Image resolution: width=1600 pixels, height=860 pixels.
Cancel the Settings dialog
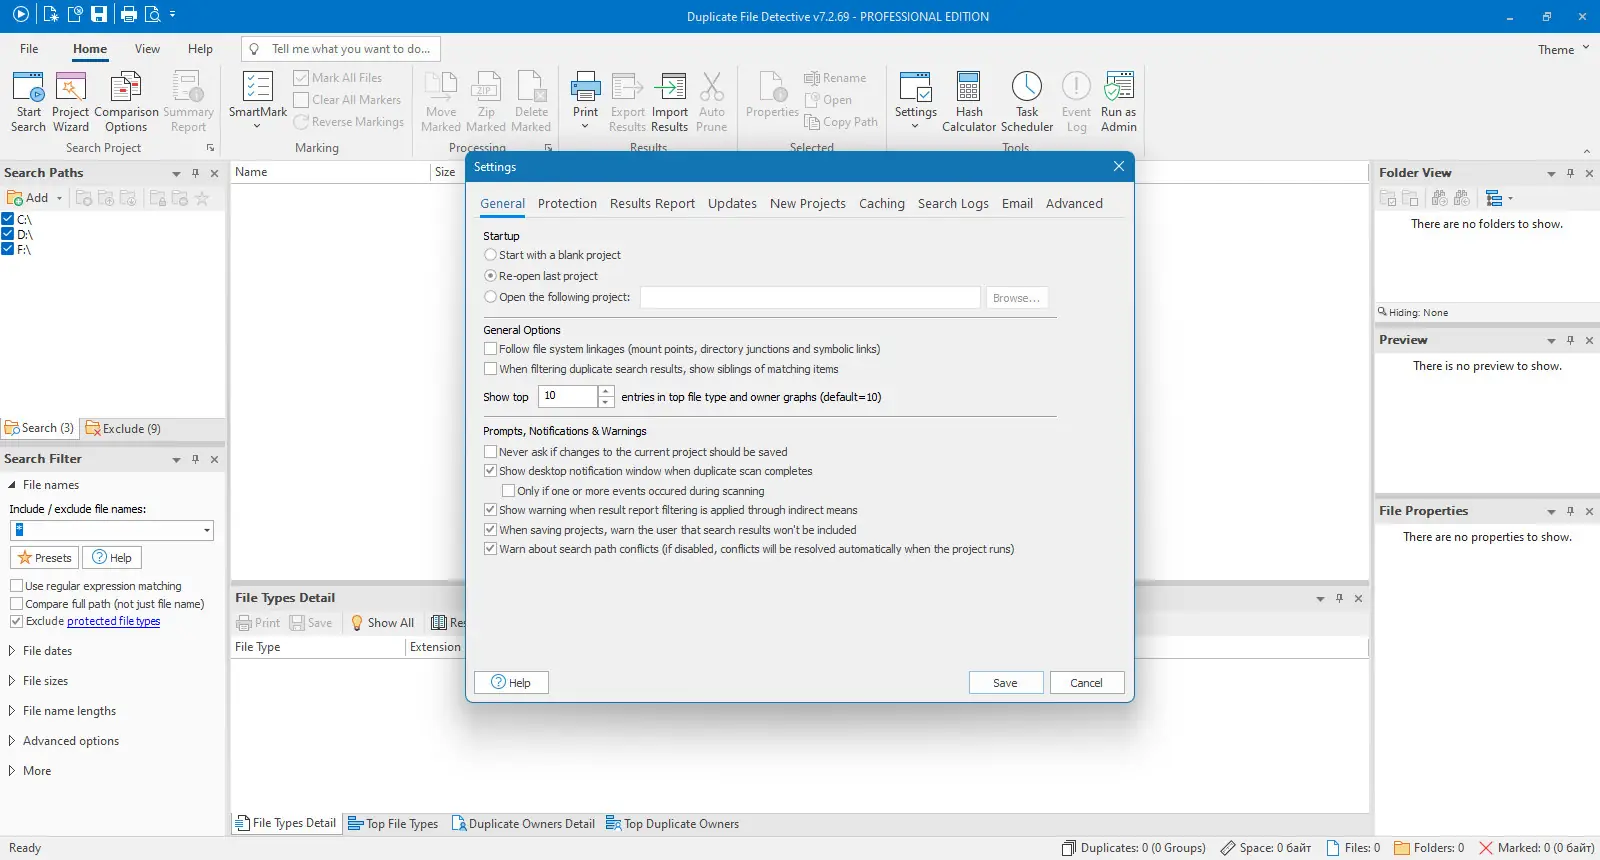(x=1086, y=683)
